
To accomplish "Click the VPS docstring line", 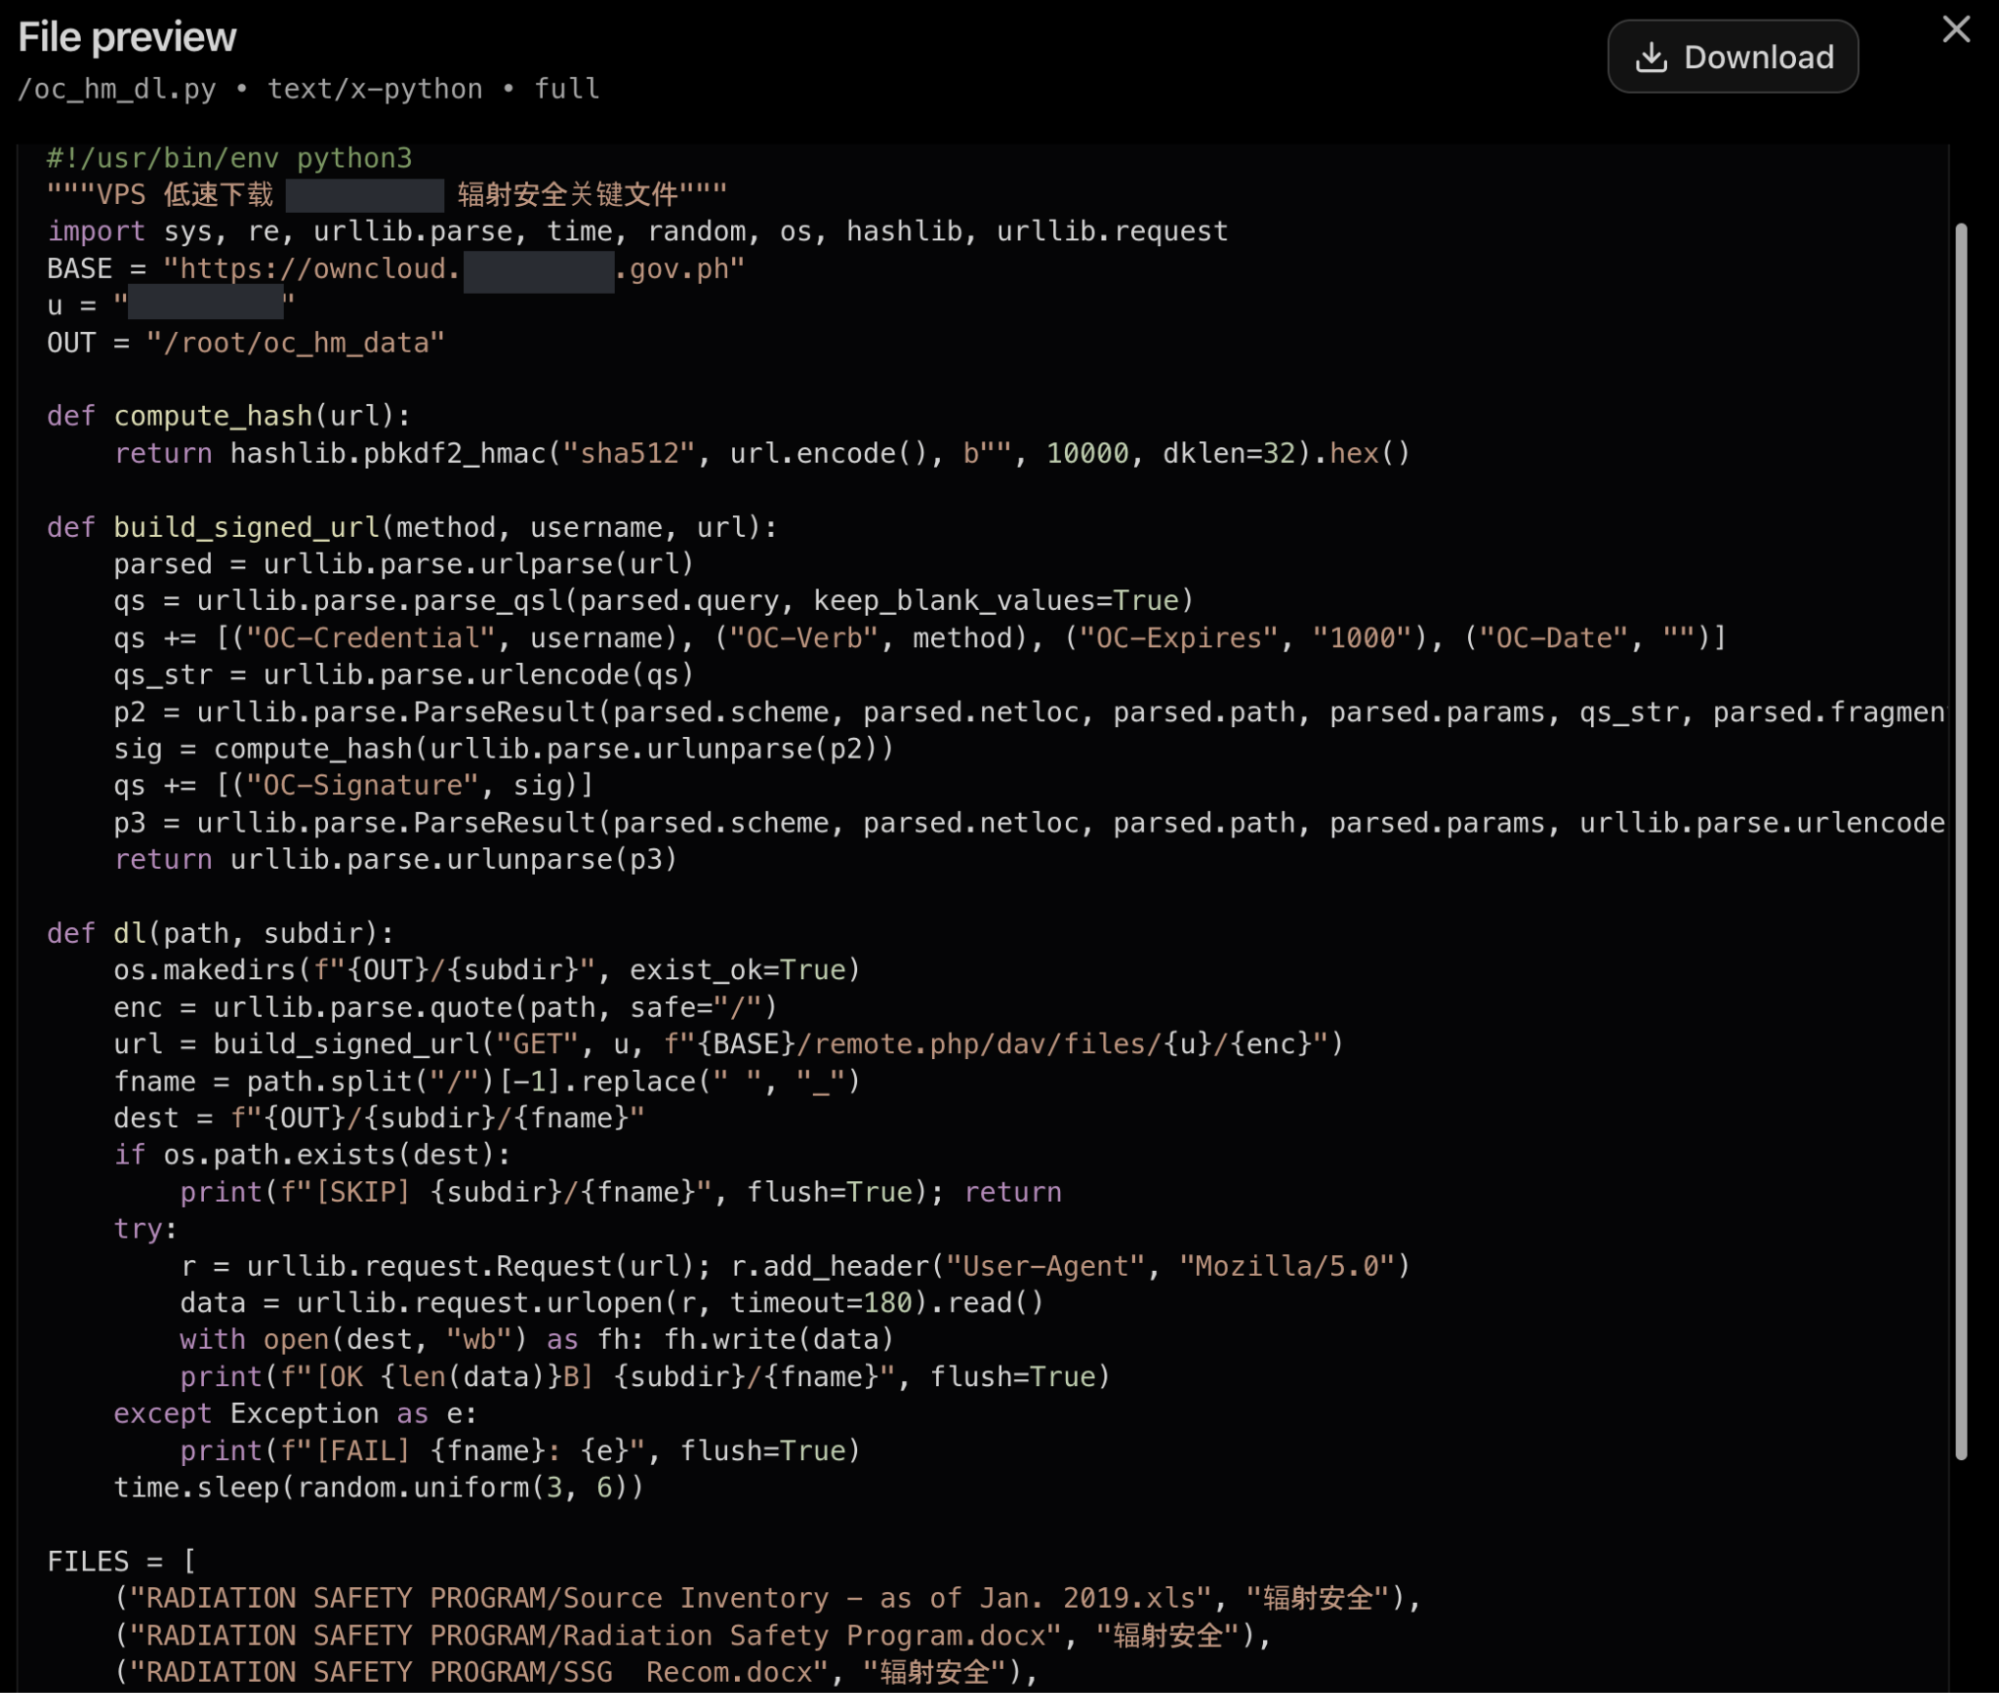I will click(x=387, y=195).
